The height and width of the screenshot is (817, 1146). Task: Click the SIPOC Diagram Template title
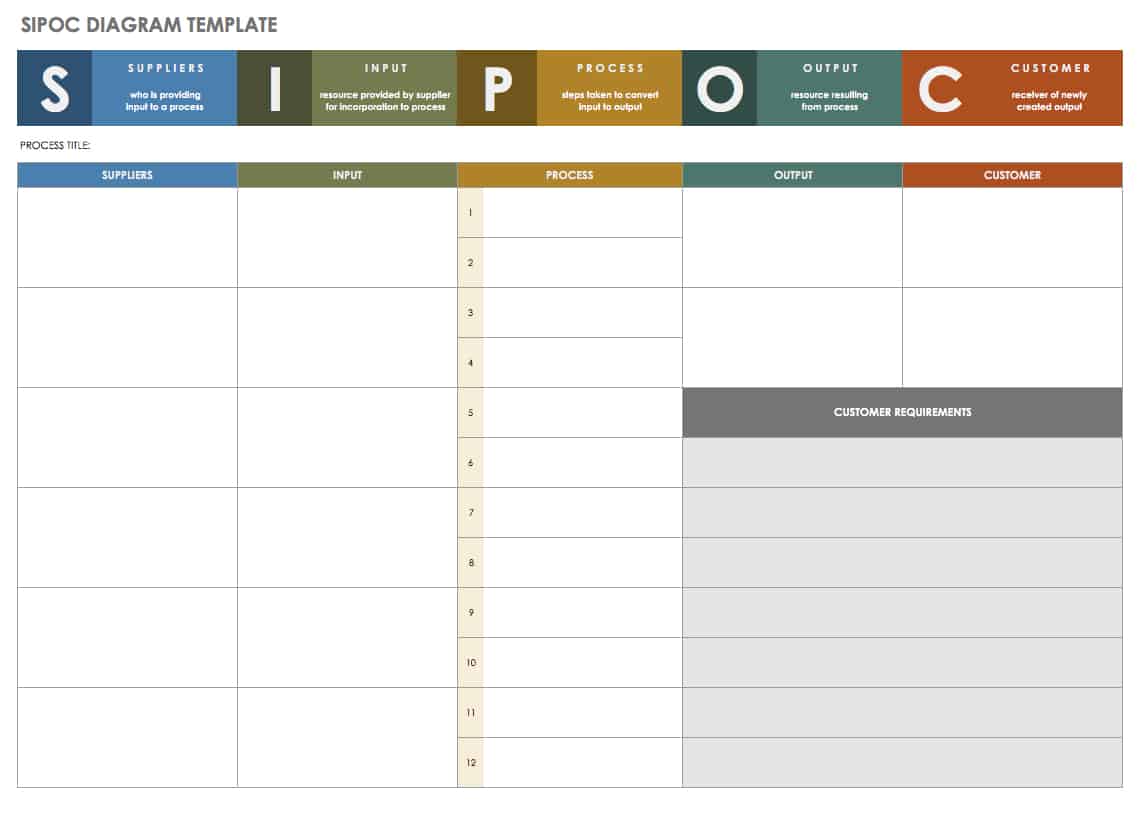click(149, 25)
